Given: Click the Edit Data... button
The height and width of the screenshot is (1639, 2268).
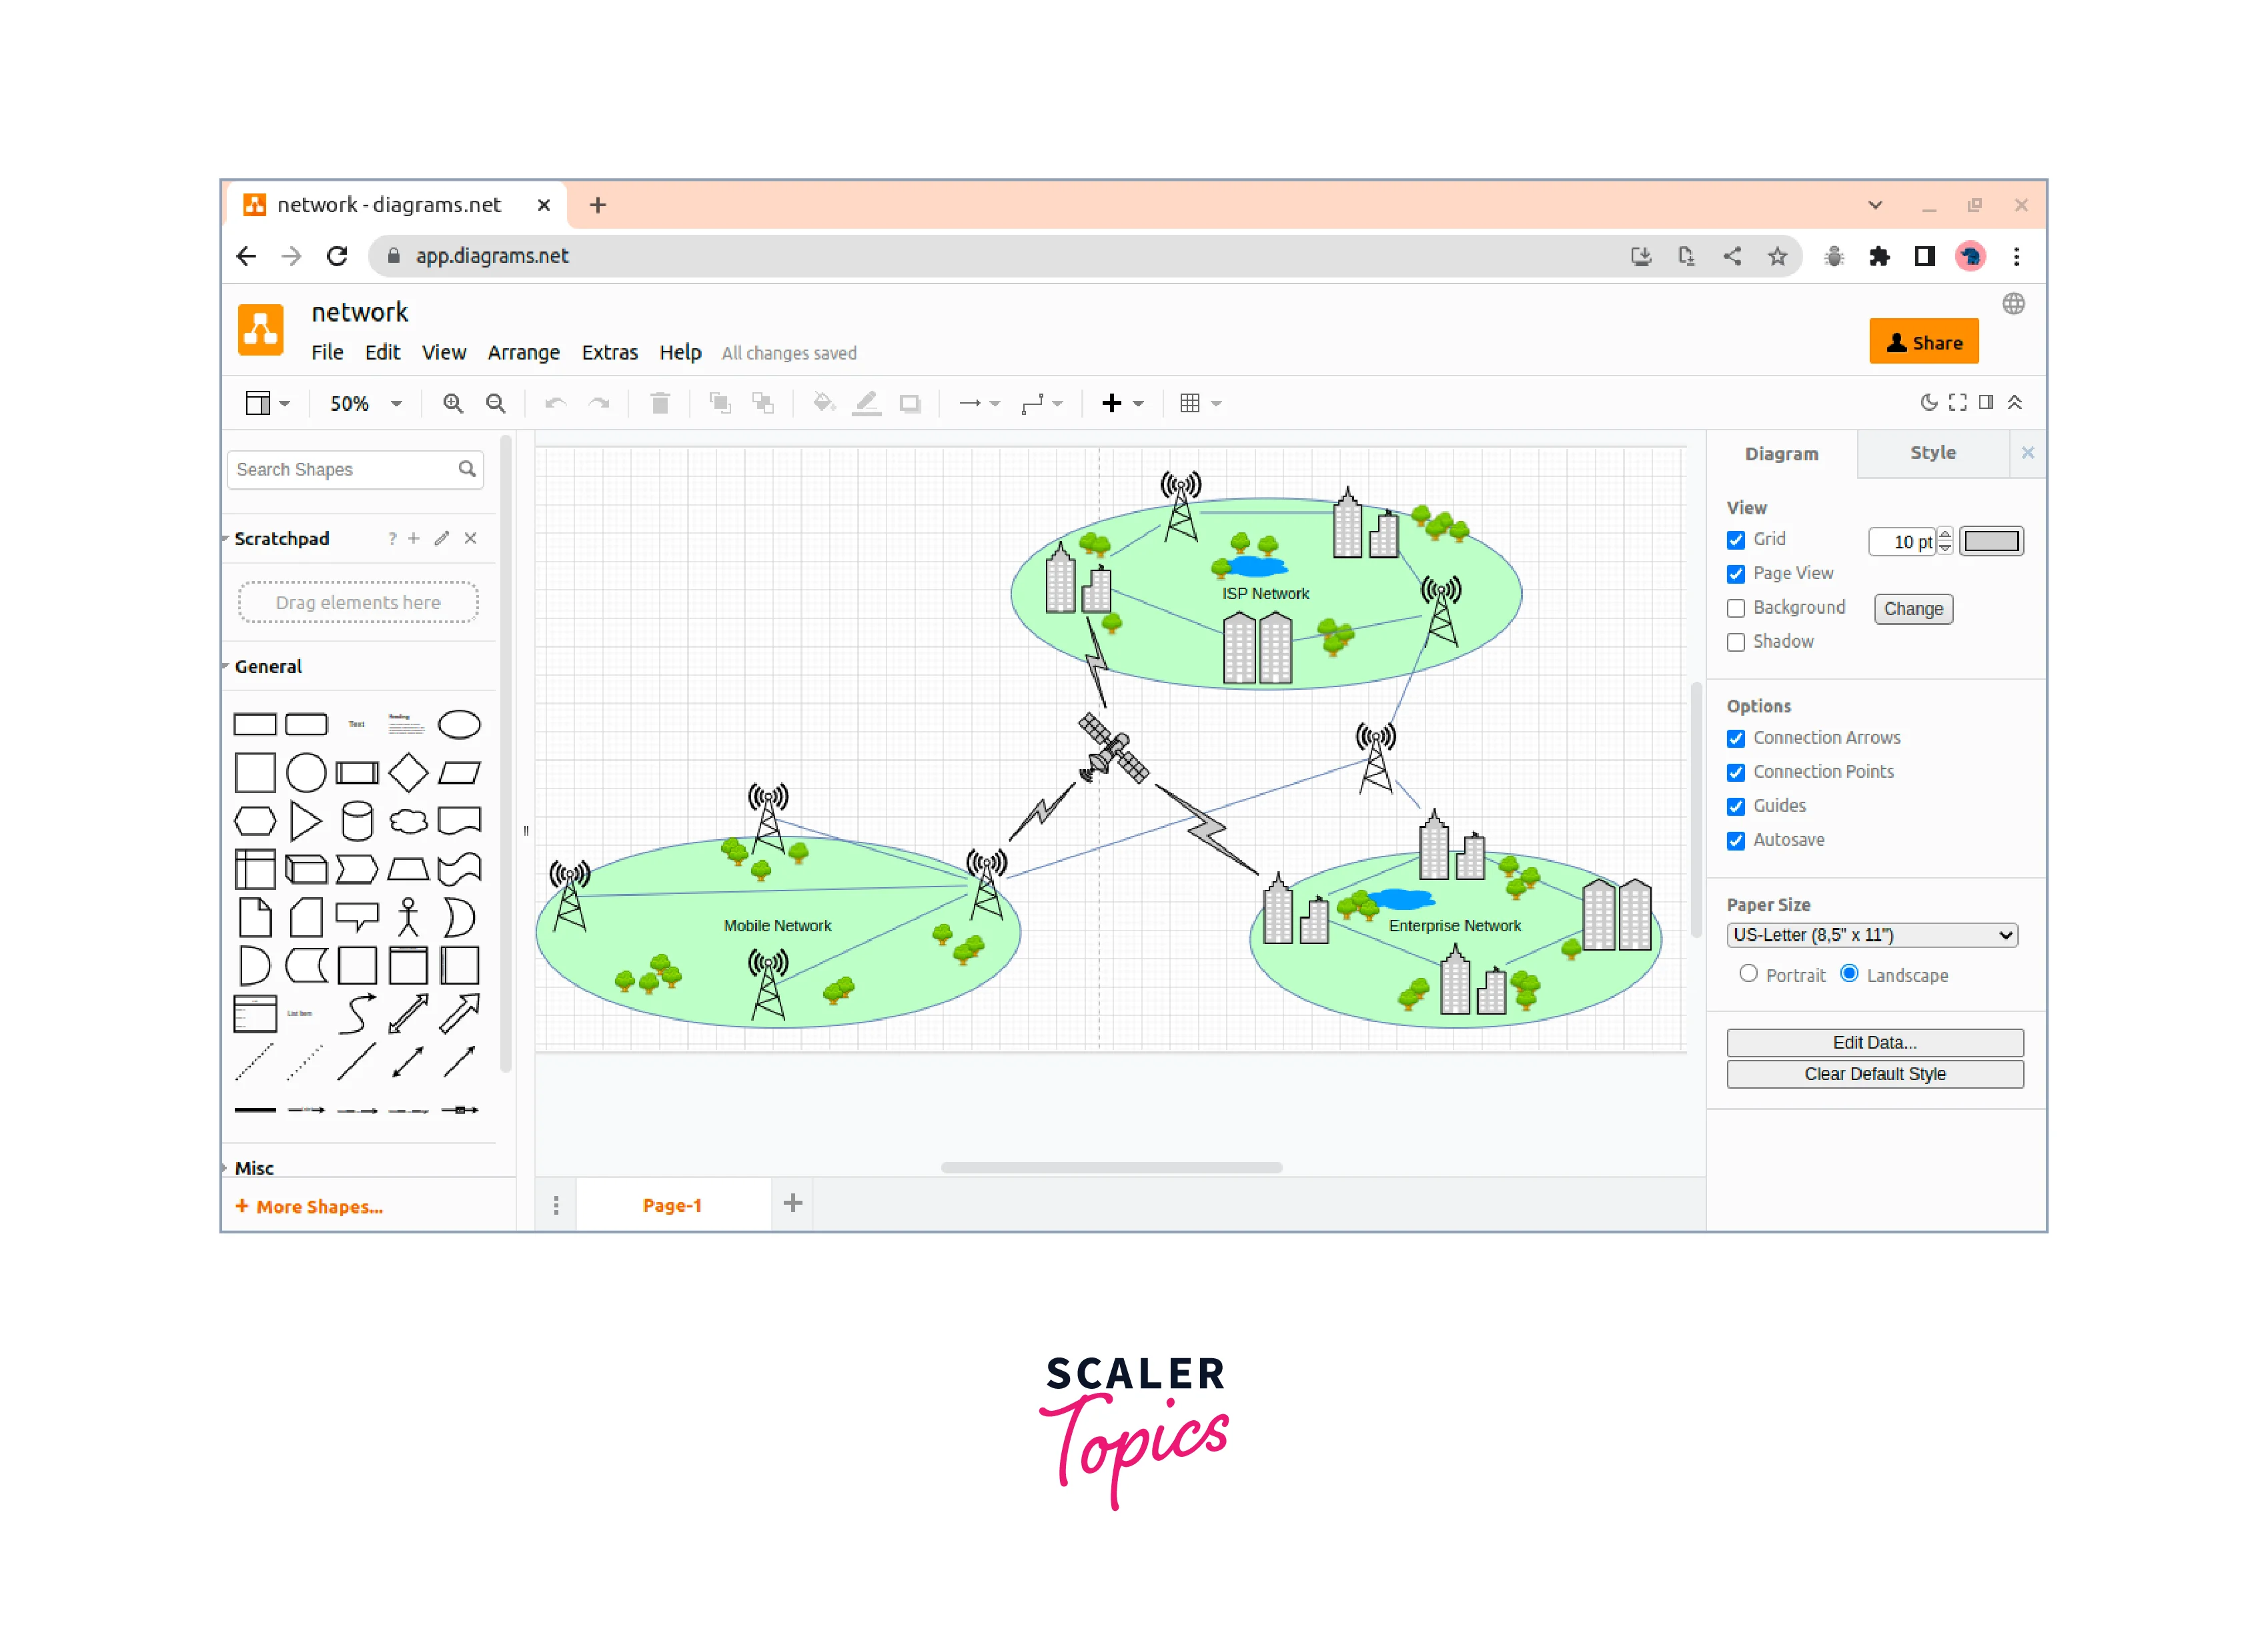Looking at the screenshot, I should click(x=1874, y=1043).
